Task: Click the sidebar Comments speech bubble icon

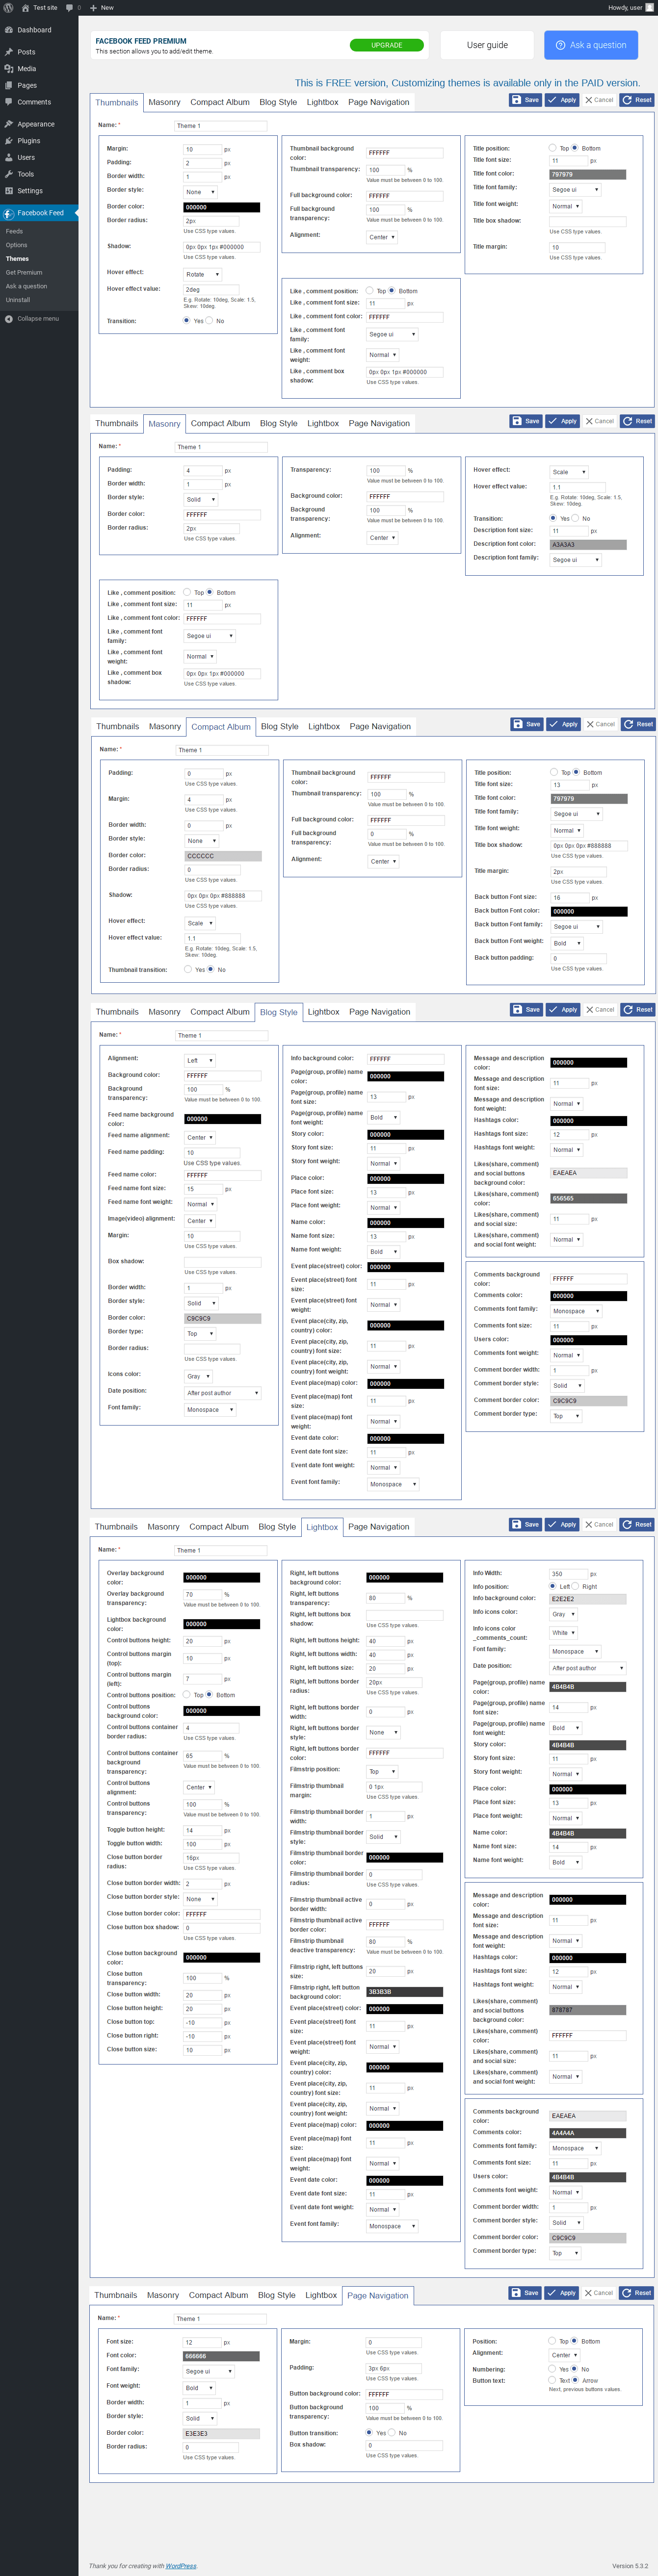Action: click(x=9, y=102)
